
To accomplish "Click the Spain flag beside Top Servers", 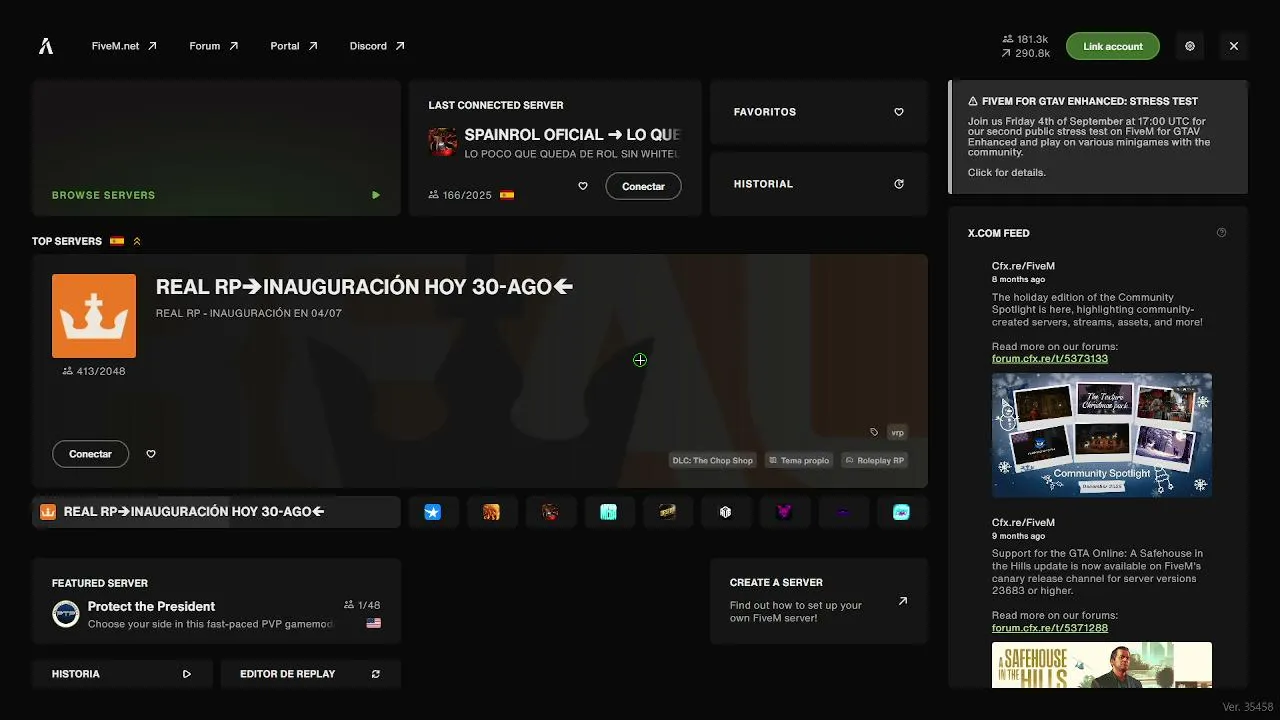I will (117, 241).
